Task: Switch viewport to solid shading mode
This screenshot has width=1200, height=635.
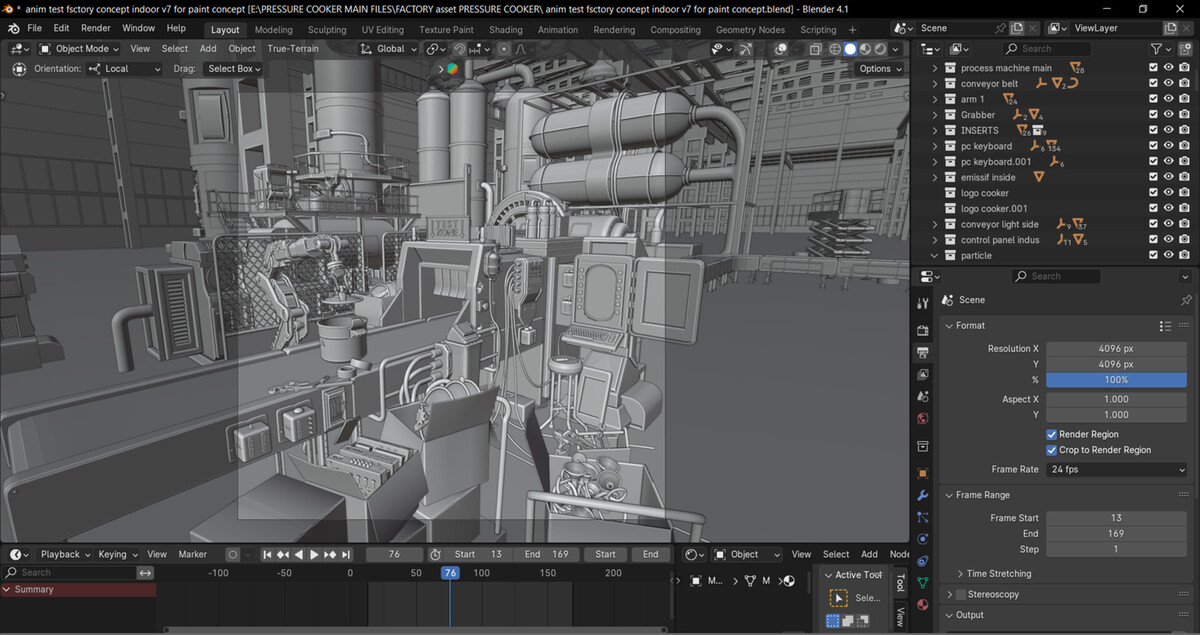Action: [x=850, y=49]
